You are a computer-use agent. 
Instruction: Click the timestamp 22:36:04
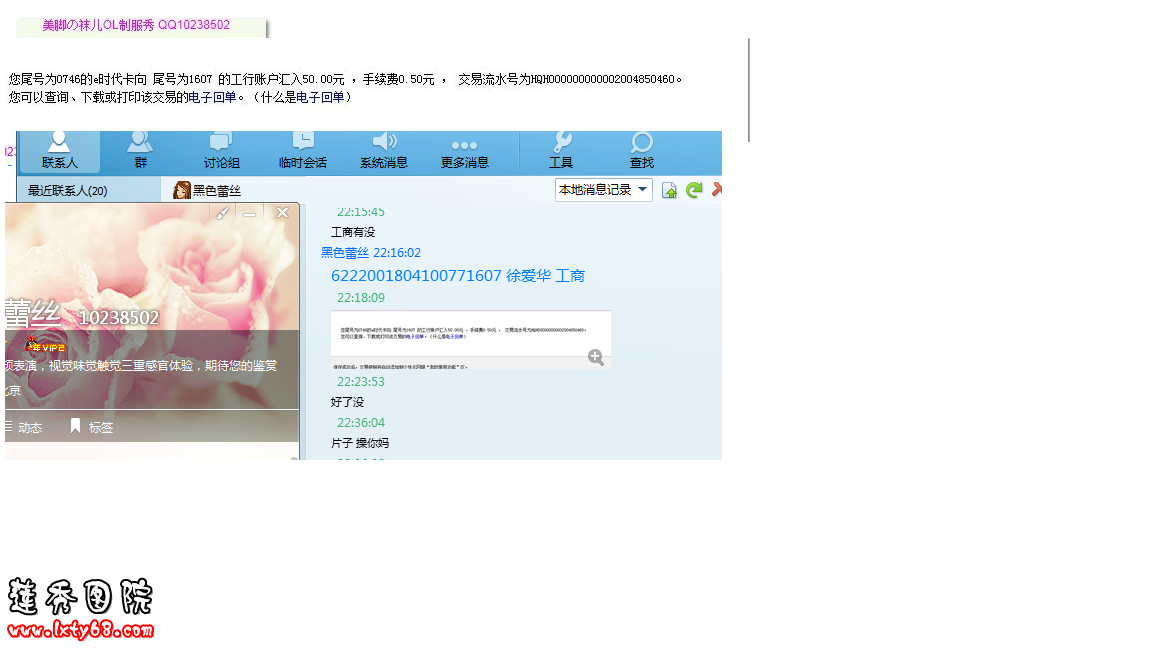point(361,422)
